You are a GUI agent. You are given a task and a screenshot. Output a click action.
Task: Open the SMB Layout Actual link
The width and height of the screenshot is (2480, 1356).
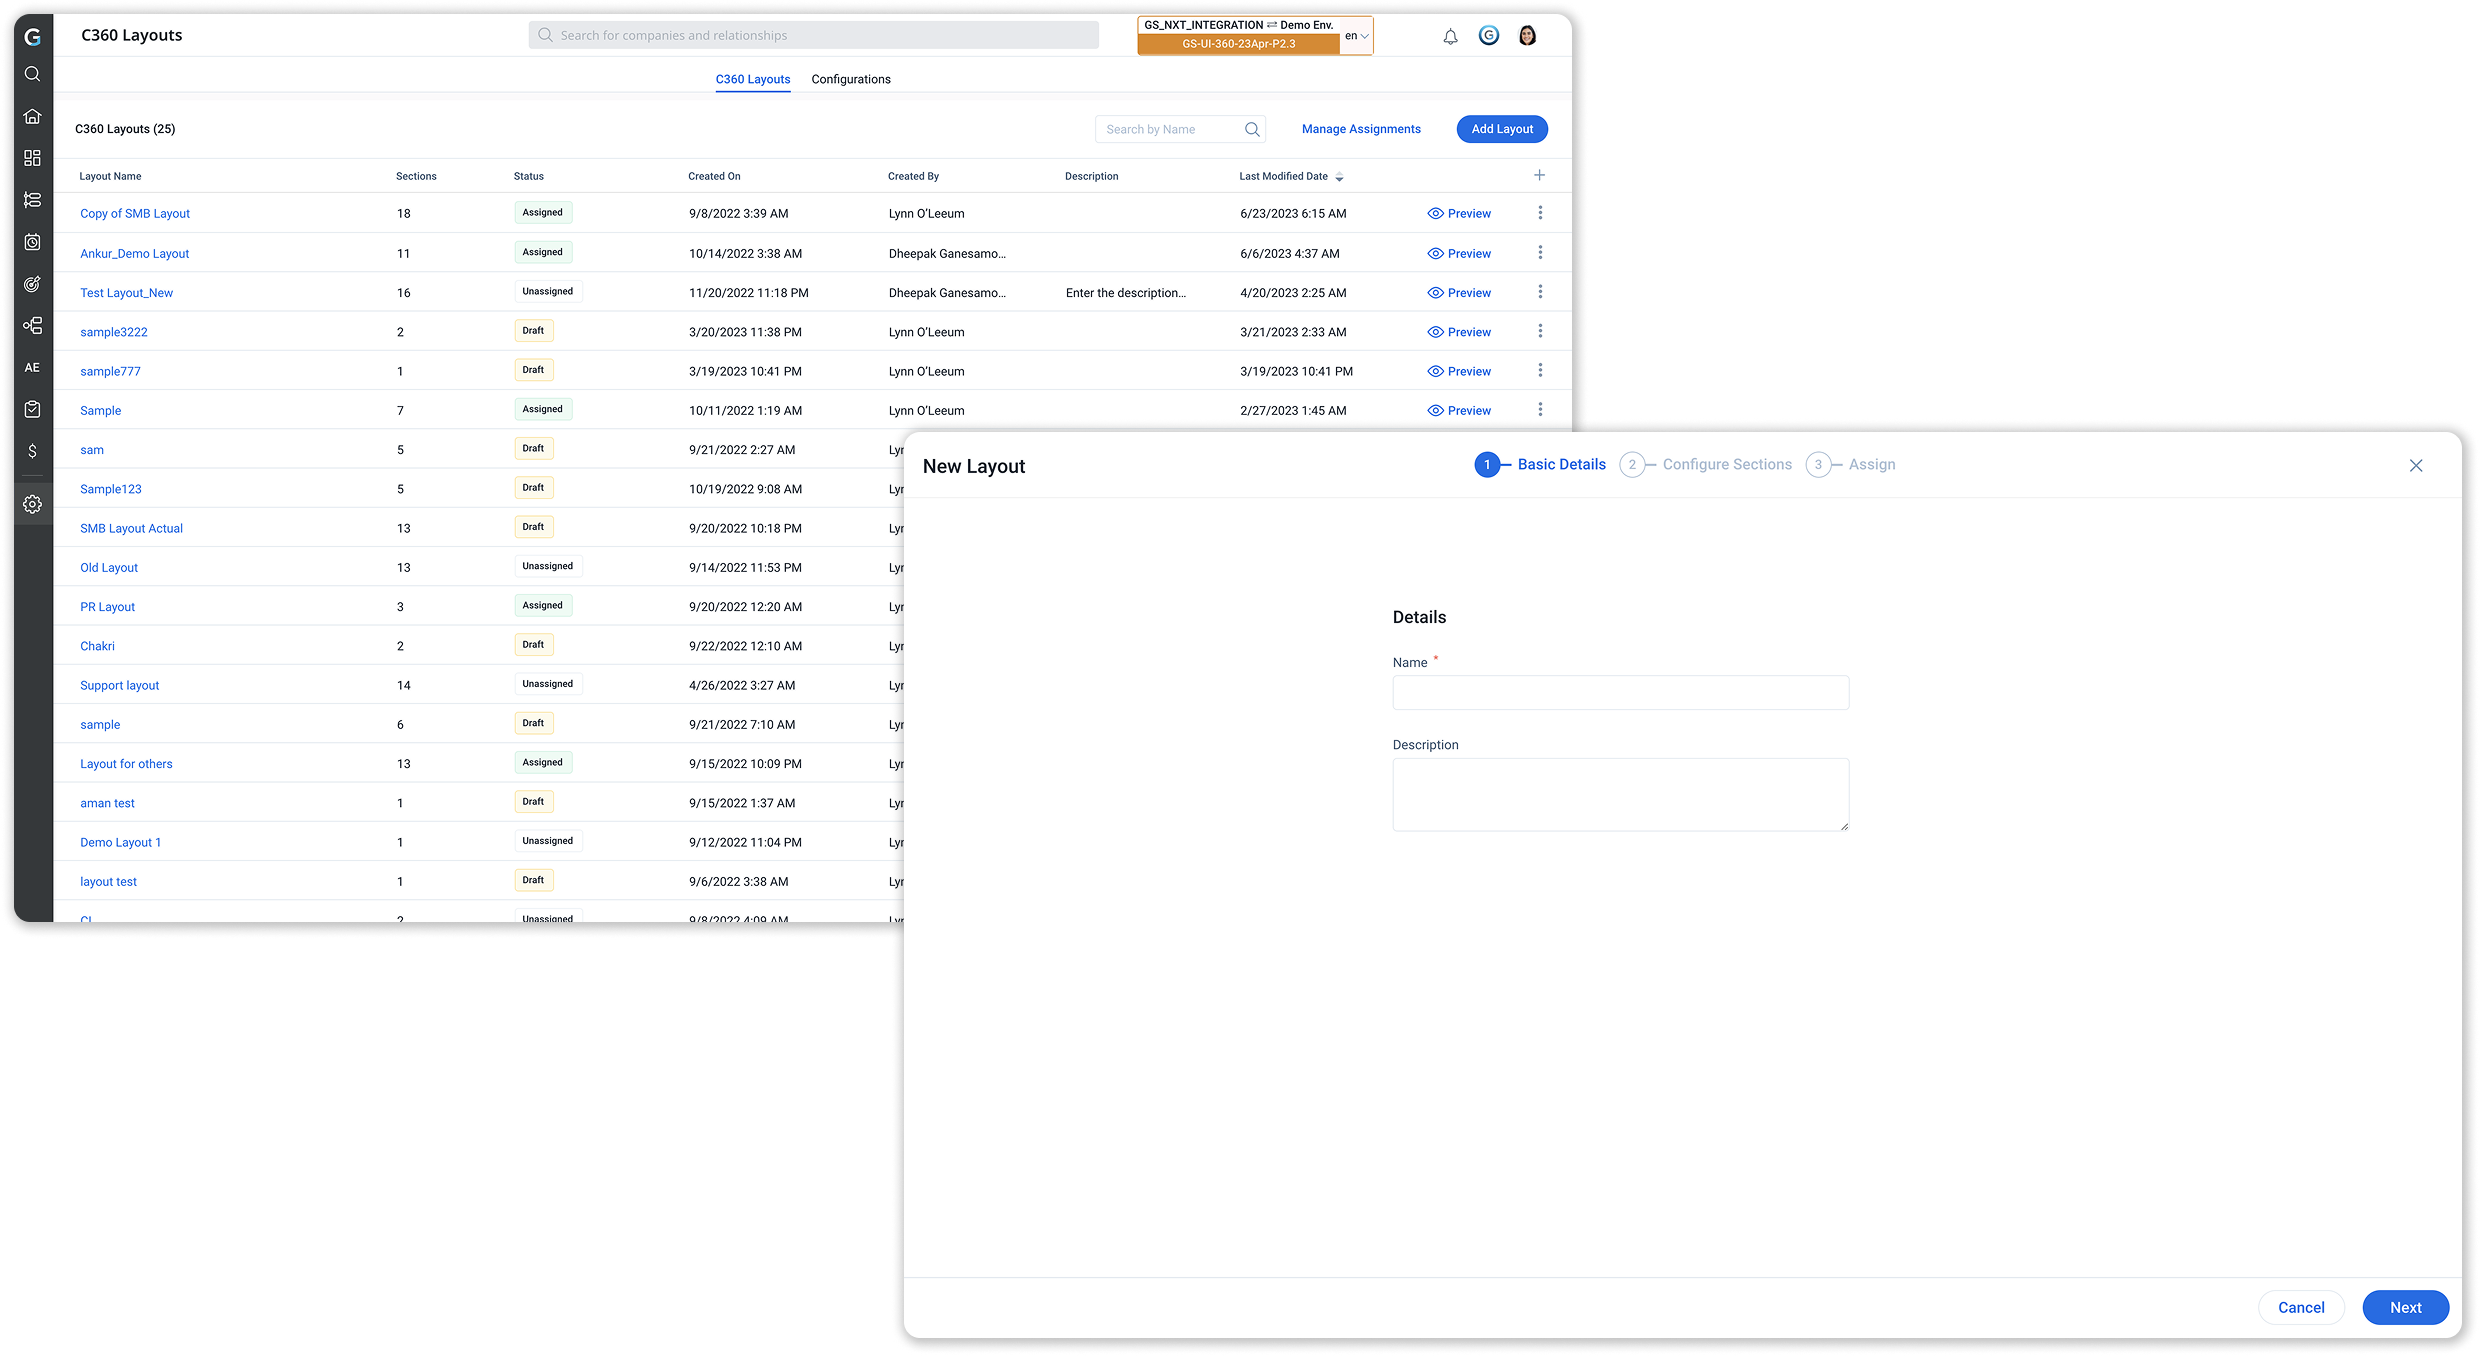131,529
